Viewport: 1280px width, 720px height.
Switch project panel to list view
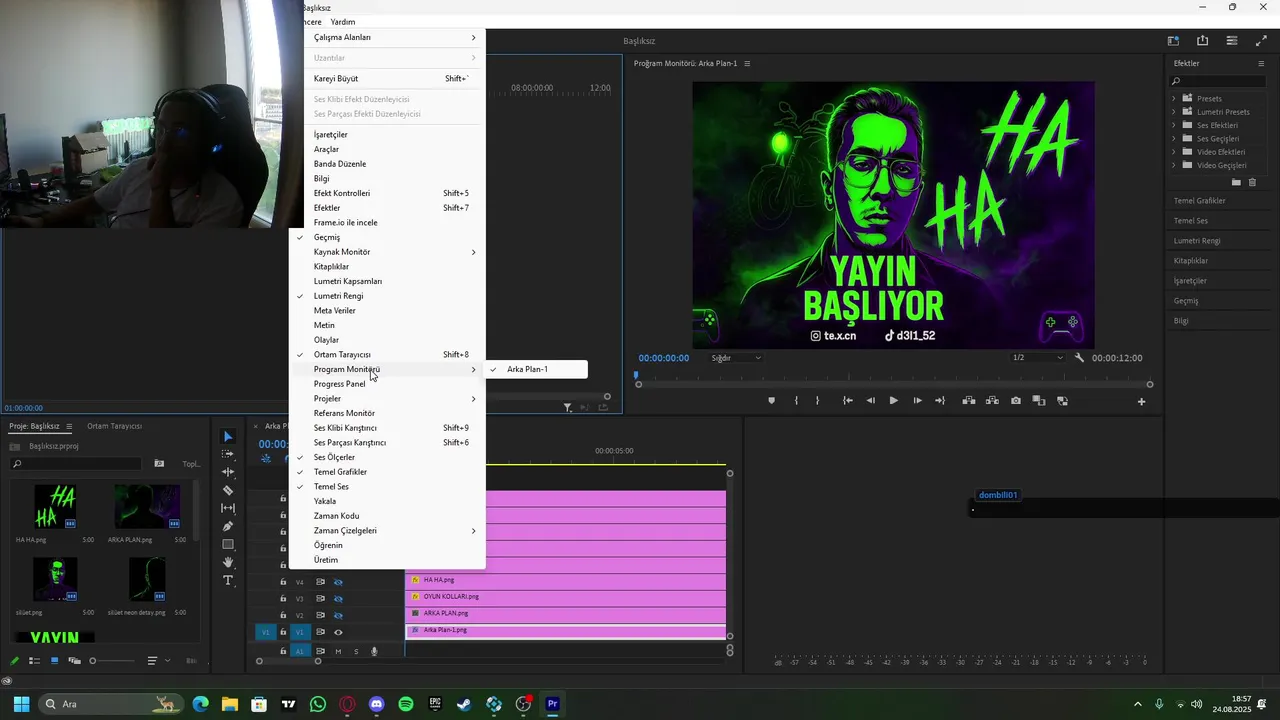34,661
